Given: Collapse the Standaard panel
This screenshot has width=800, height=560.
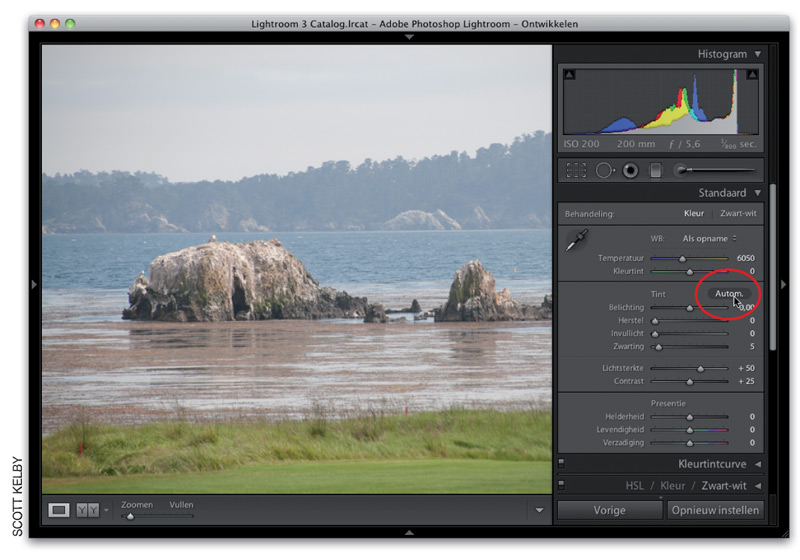Looking at the screenshot, I should (x=758, y=193).
